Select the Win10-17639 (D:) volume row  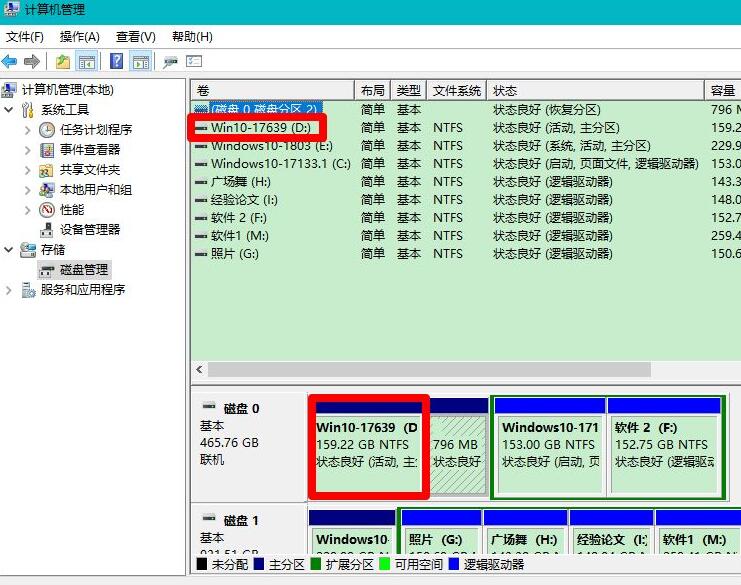466,128
